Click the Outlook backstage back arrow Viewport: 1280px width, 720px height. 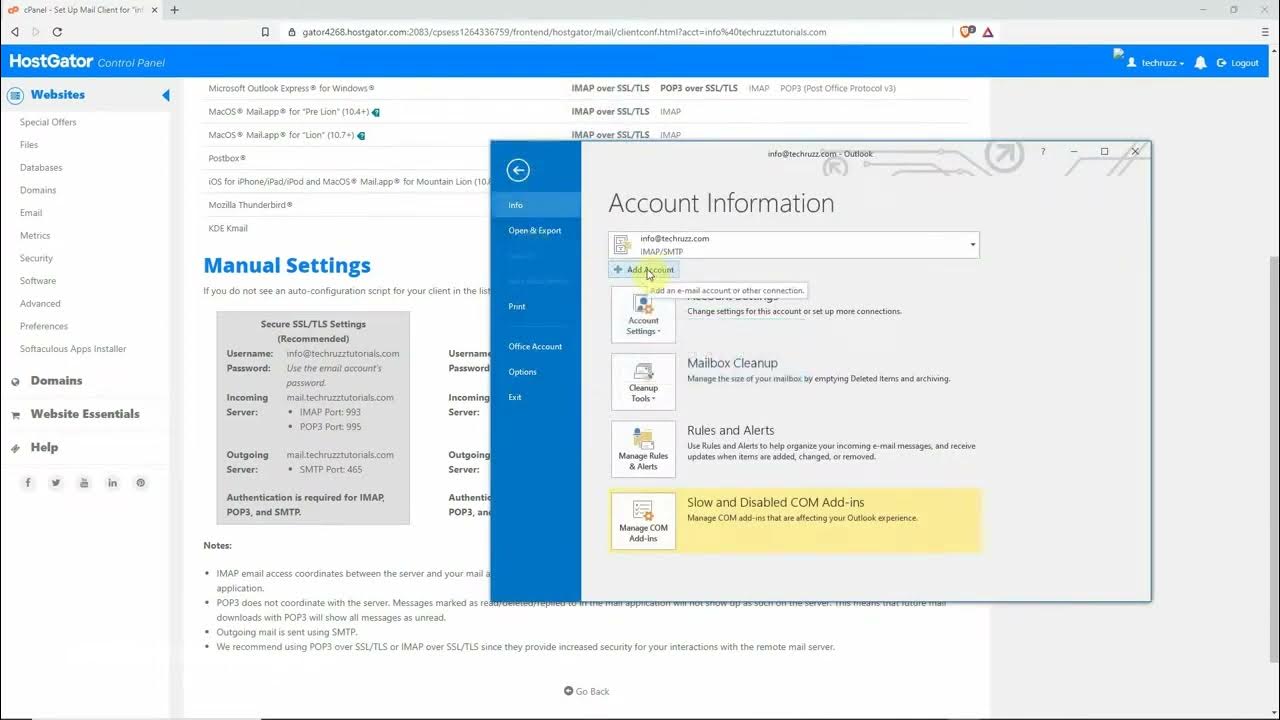[518, 170]
